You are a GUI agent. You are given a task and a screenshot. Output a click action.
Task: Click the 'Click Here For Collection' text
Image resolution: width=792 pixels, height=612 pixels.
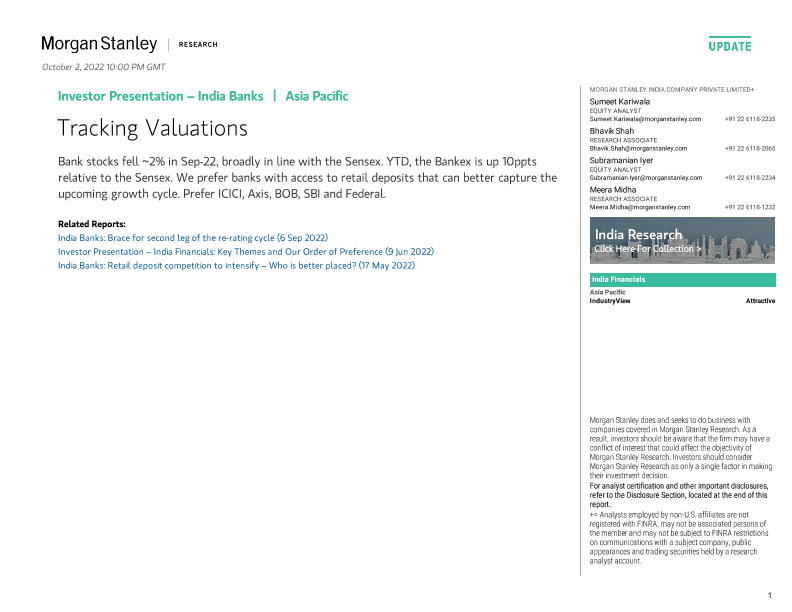647,249
